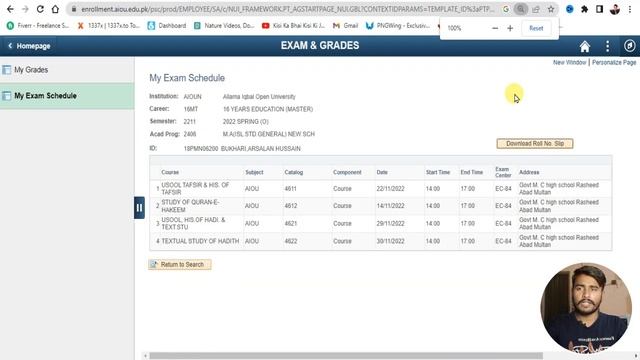The image size is (640, 360).
Task: Collapse the side panel with pause-shaped handle
Action: pos(139,208)
